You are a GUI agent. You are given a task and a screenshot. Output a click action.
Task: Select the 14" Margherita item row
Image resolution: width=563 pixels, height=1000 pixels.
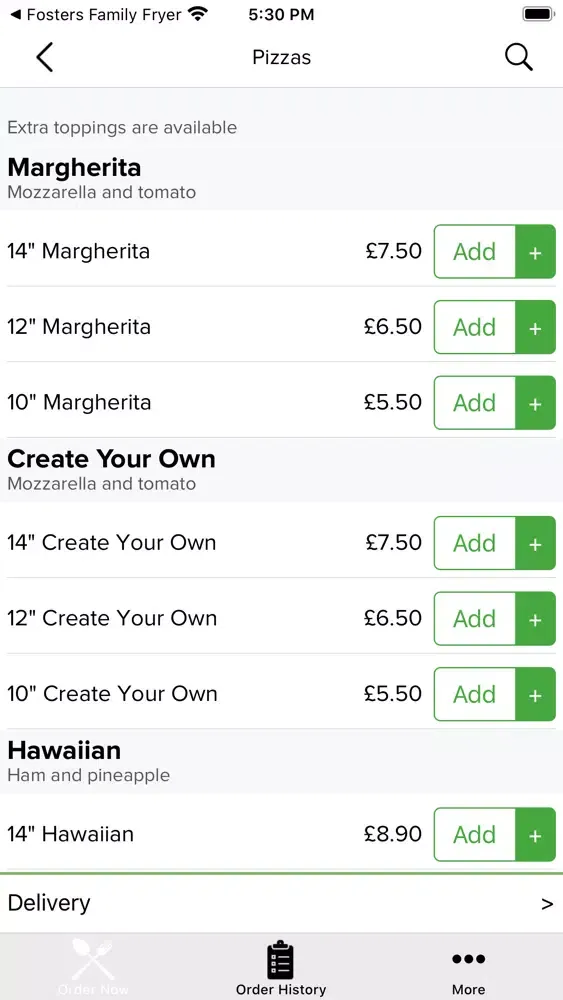pos(281,251)
